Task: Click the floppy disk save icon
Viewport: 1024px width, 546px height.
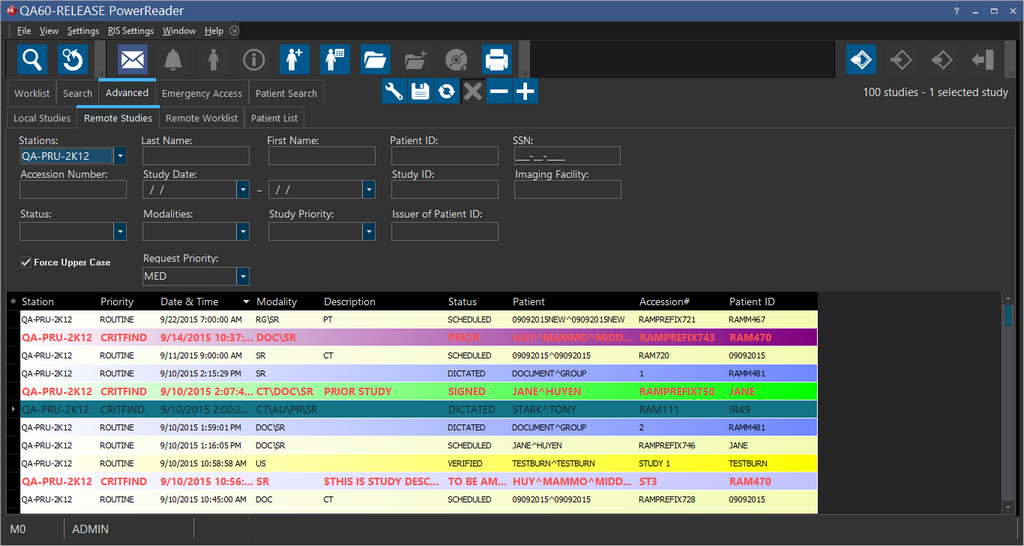Action: [x=420, y=92]
